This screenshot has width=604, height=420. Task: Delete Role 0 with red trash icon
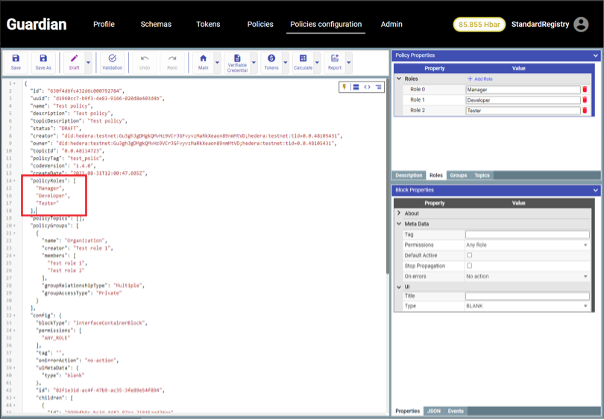tap(585, 89)
